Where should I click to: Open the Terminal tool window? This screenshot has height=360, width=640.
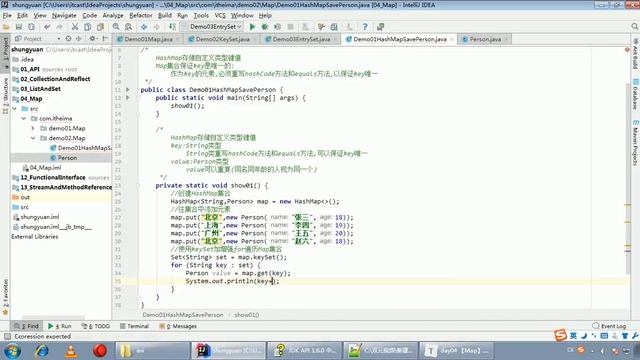coord(134,326)
